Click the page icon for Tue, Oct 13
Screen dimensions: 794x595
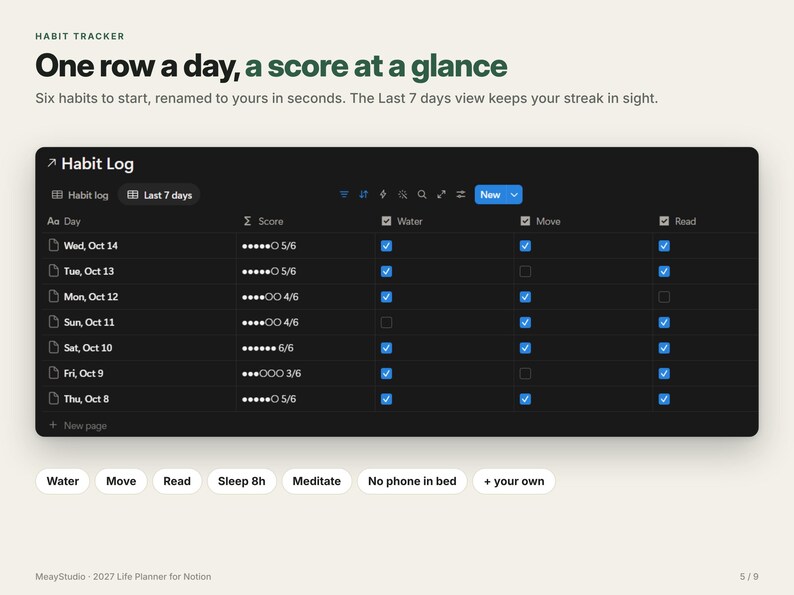click(x=53, y=271)
